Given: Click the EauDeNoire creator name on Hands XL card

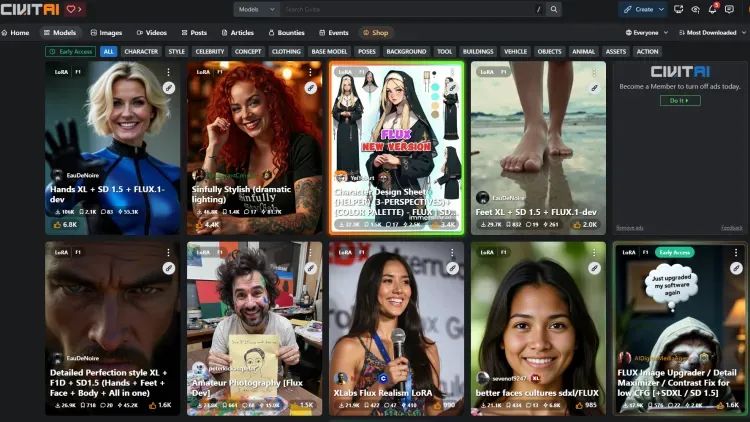Looking at the screenshot, I should click(82, 175).
